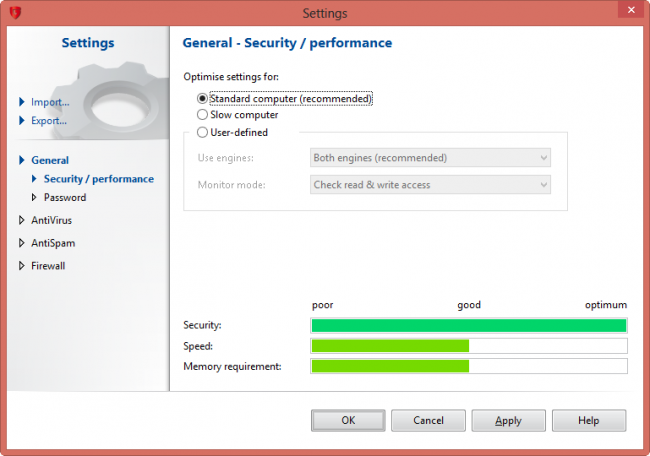Image resolution: width=650 pixels, height=456 pixels.
Task: Click the 'Speed:' label
Action: coord(198,346)
